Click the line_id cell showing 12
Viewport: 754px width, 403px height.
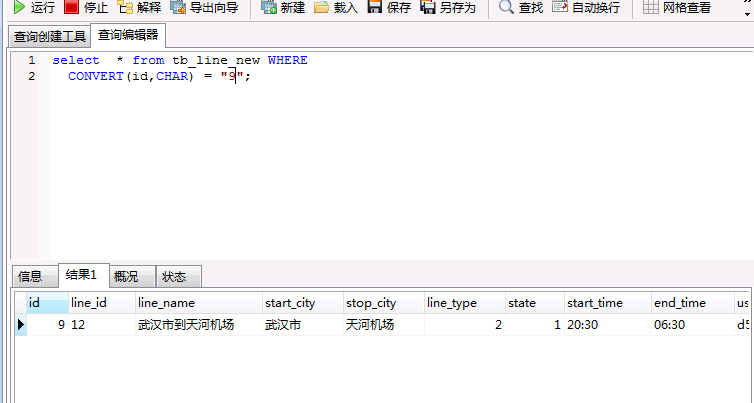pyautogui.click(x=102, y=325)
